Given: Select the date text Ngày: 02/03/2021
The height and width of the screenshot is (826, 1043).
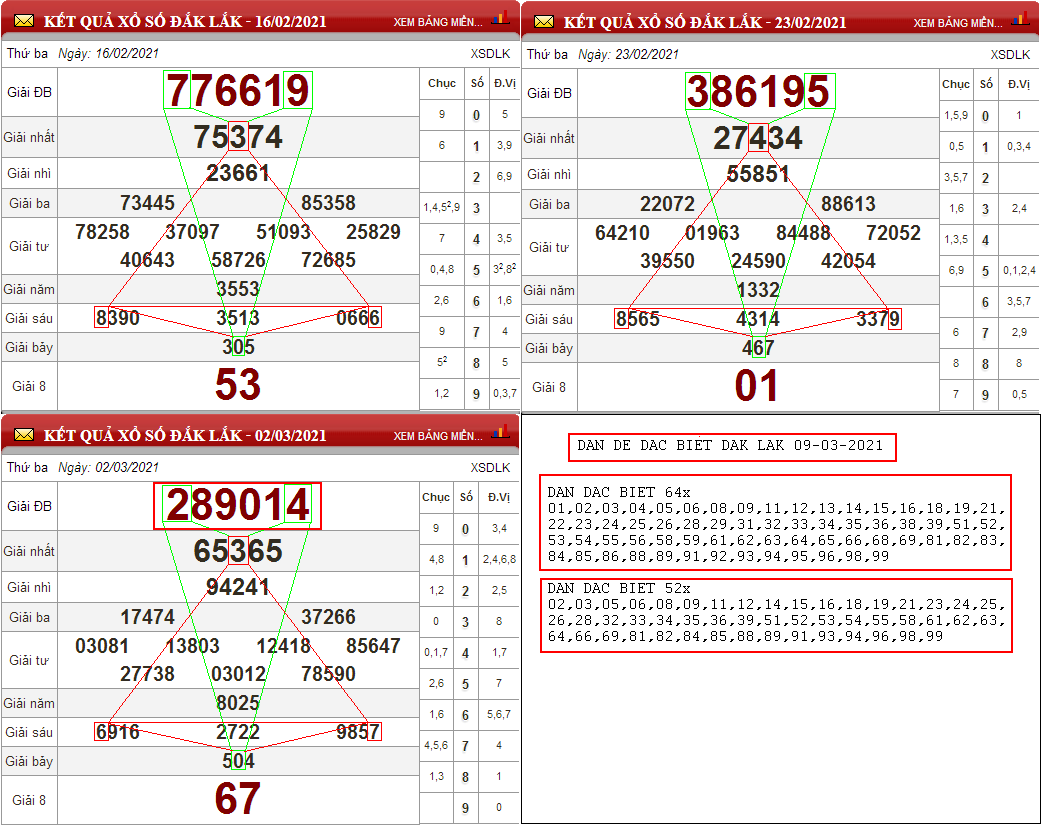Looking at the screenshot, I should click(108, 468).
